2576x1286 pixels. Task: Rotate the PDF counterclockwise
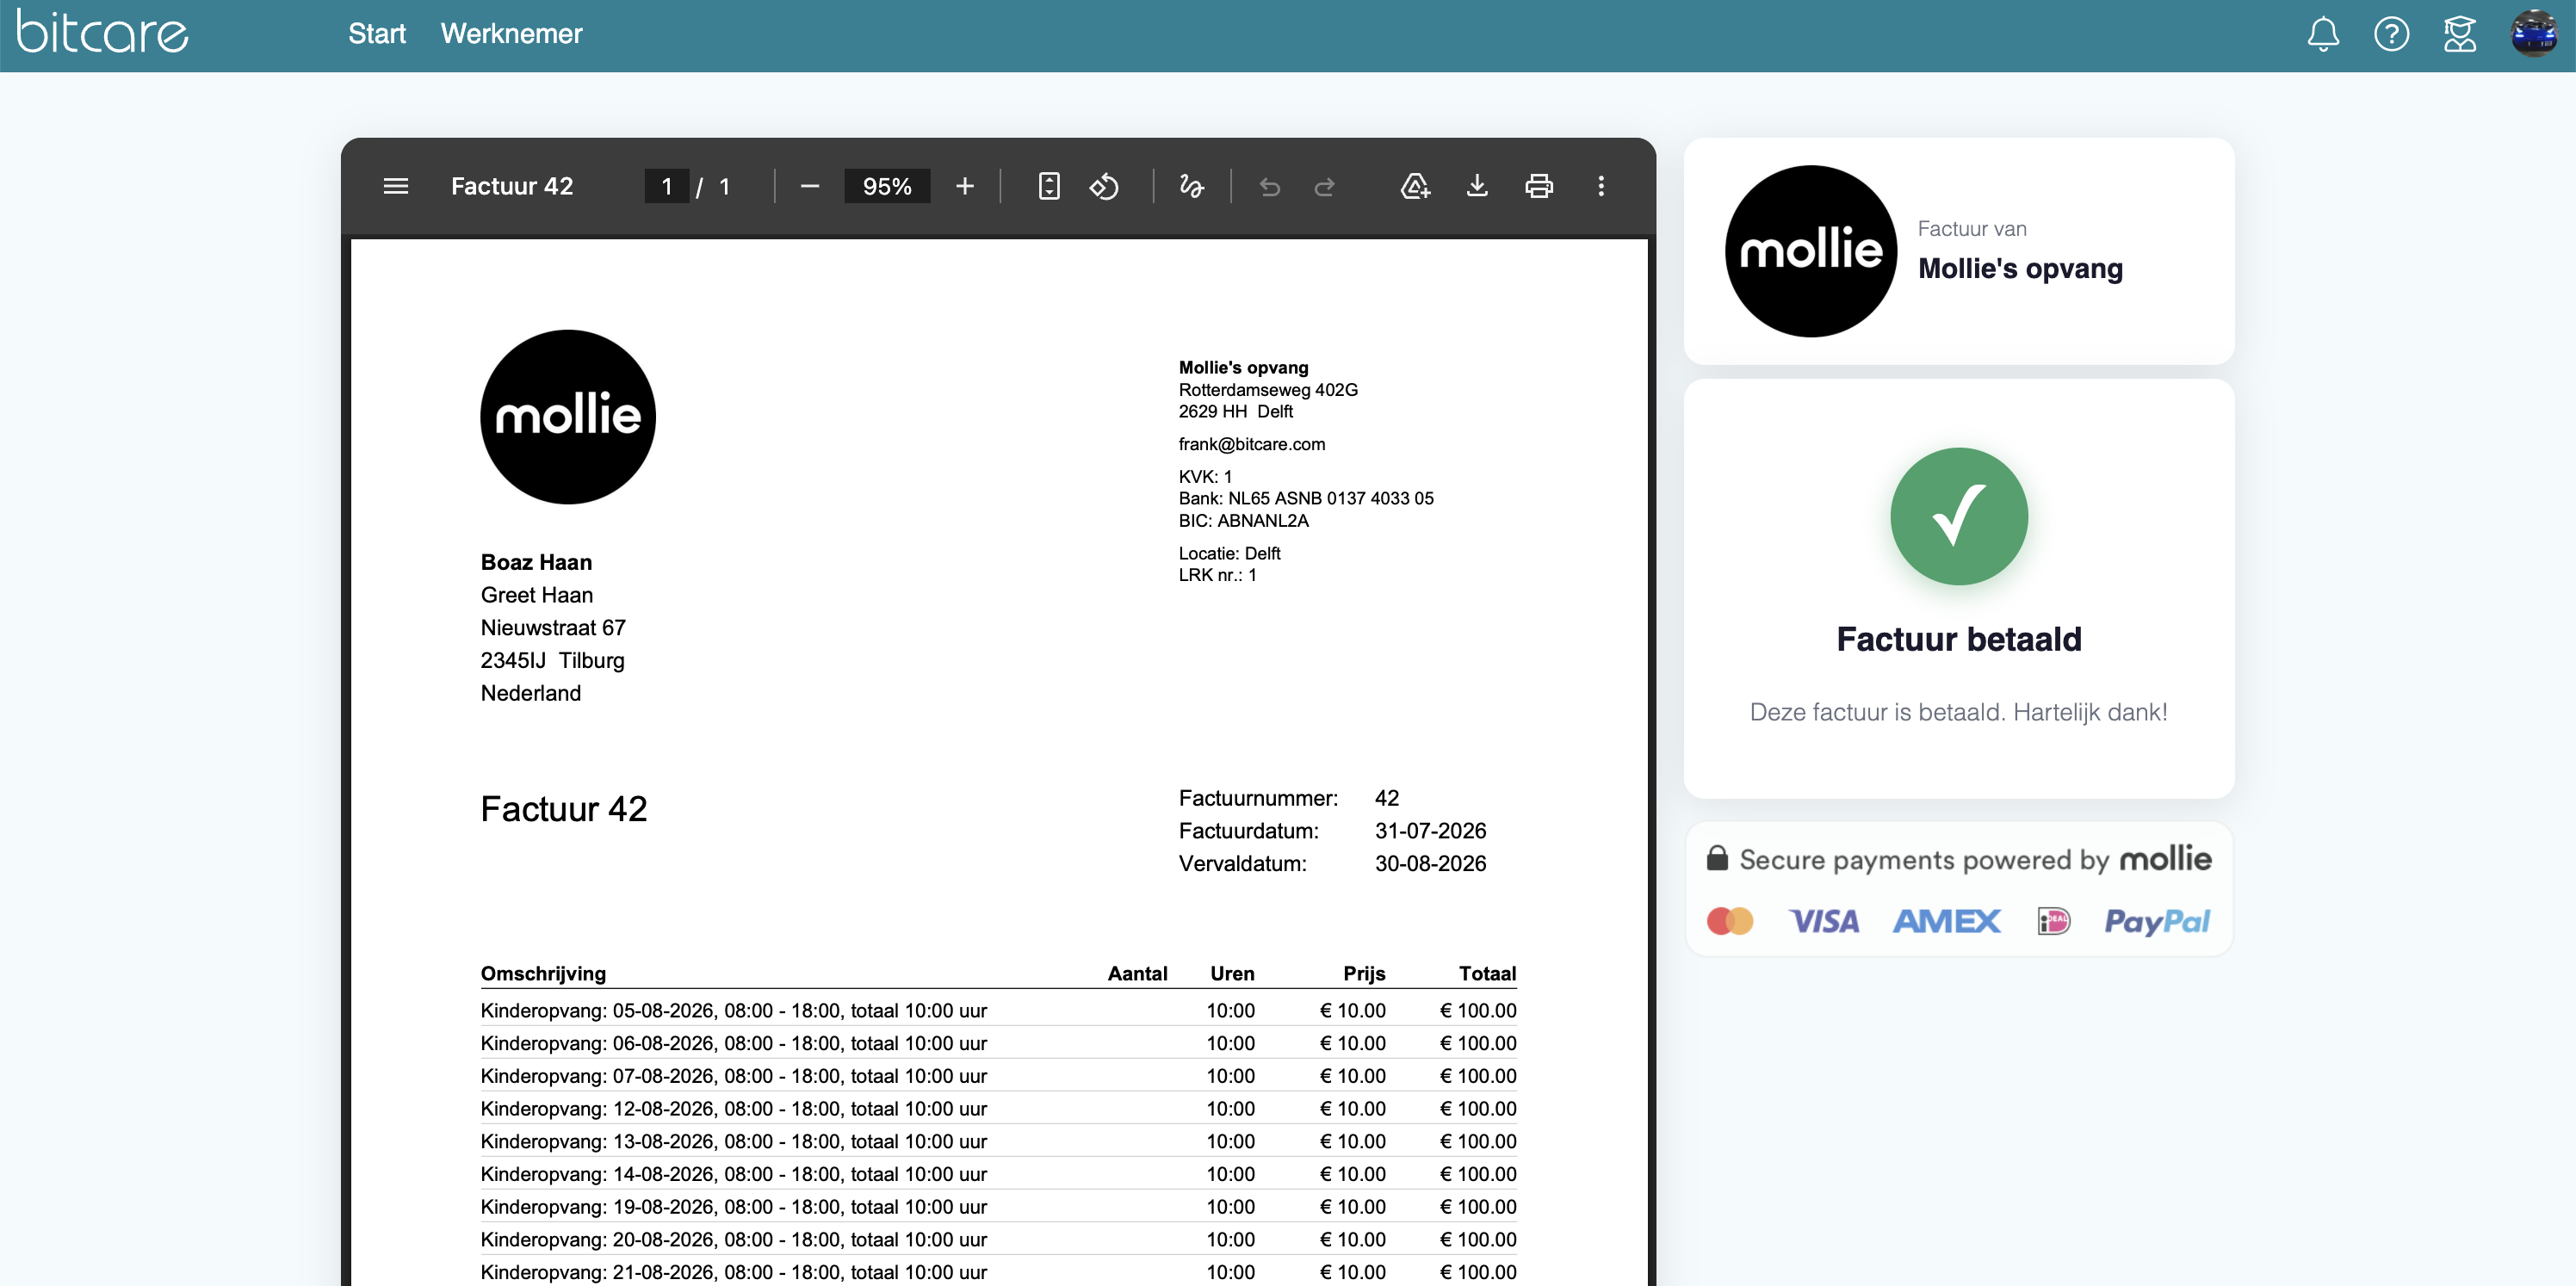click(1104, 186)
